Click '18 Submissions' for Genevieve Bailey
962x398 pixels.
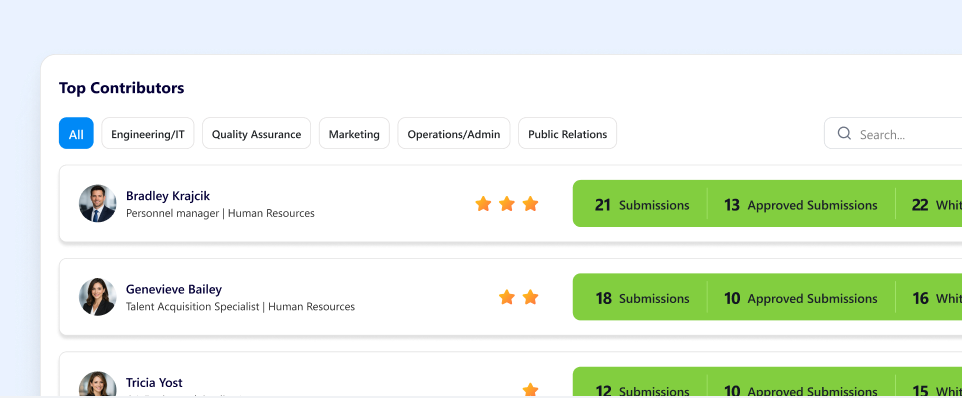click(x=642, y=298)
